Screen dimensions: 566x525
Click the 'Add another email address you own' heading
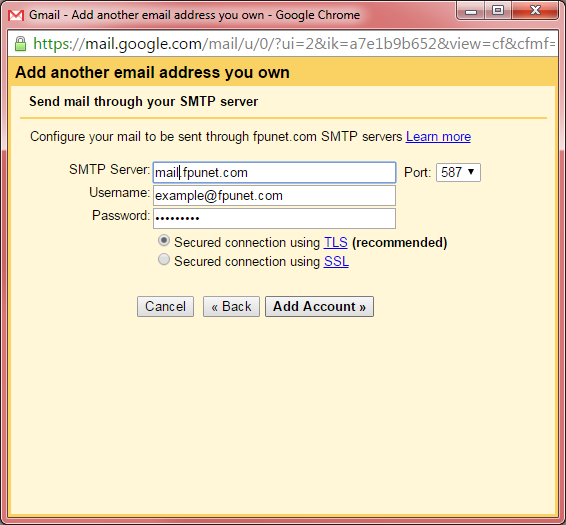[x=152, y=72]
